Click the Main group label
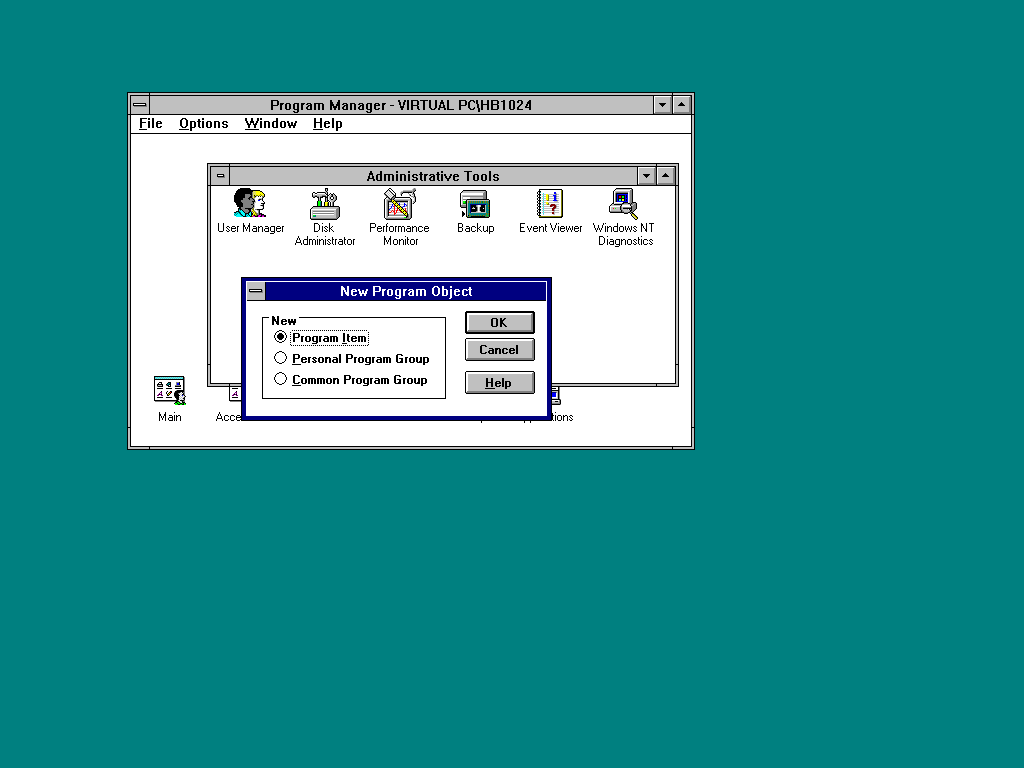The width and height of the screenshot is (1024, 768). [x=170, y=417]
